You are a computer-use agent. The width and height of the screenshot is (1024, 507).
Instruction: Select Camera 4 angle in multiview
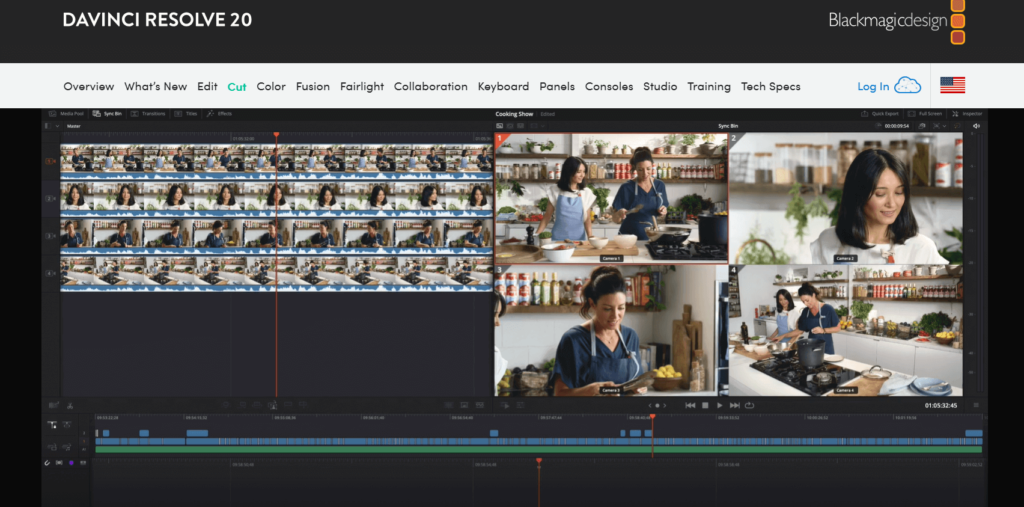[x=846, y=331]
